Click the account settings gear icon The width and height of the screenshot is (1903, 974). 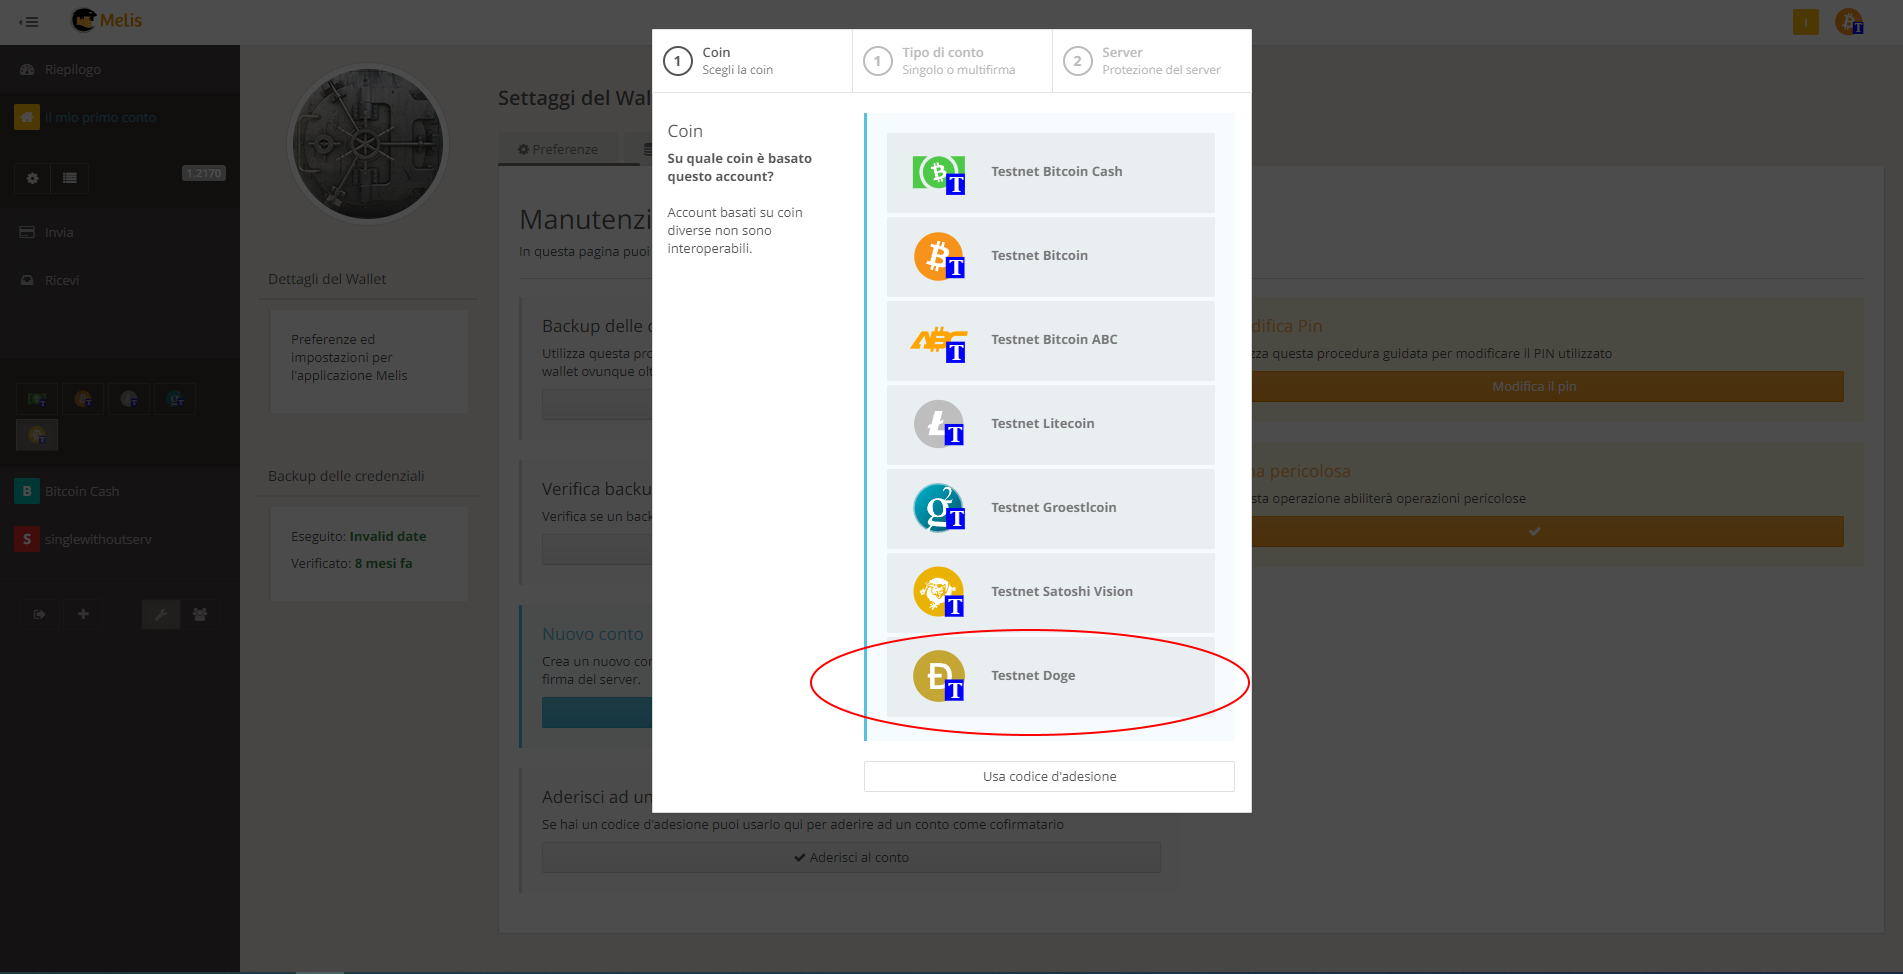pyautogui.click(x=32, y=178)
